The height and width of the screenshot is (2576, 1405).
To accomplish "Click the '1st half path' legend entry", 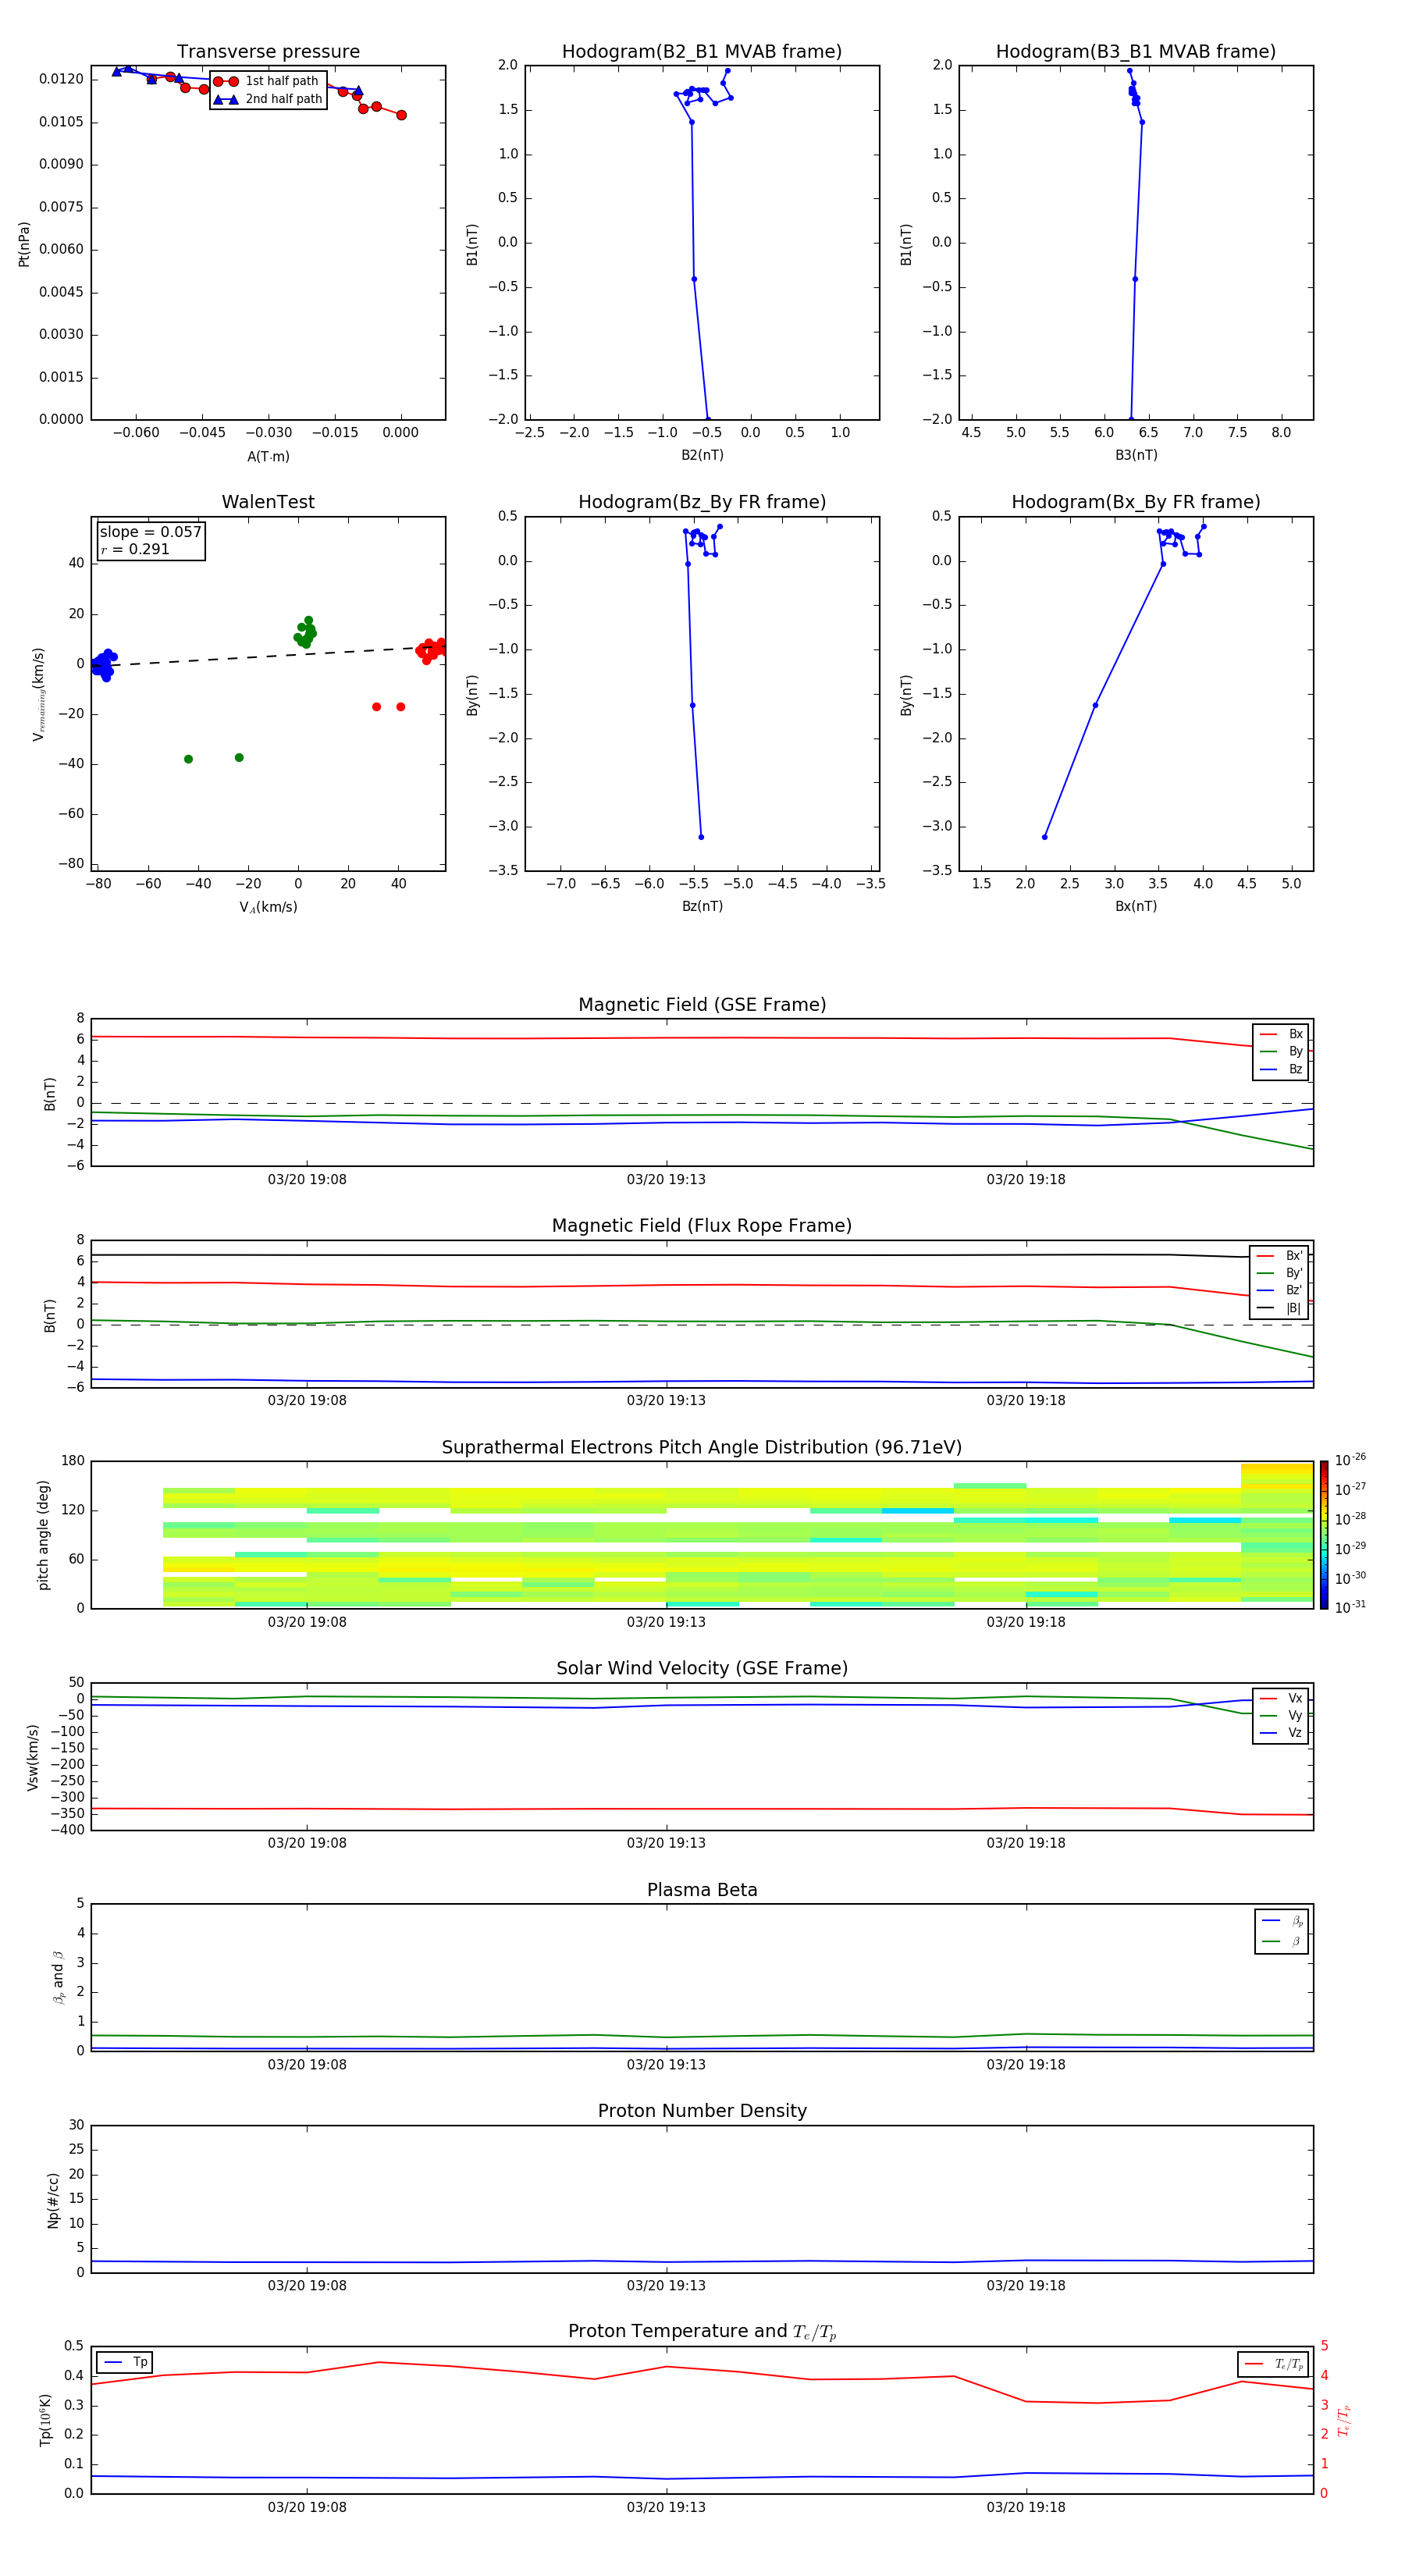I will [x=267, y=81].
